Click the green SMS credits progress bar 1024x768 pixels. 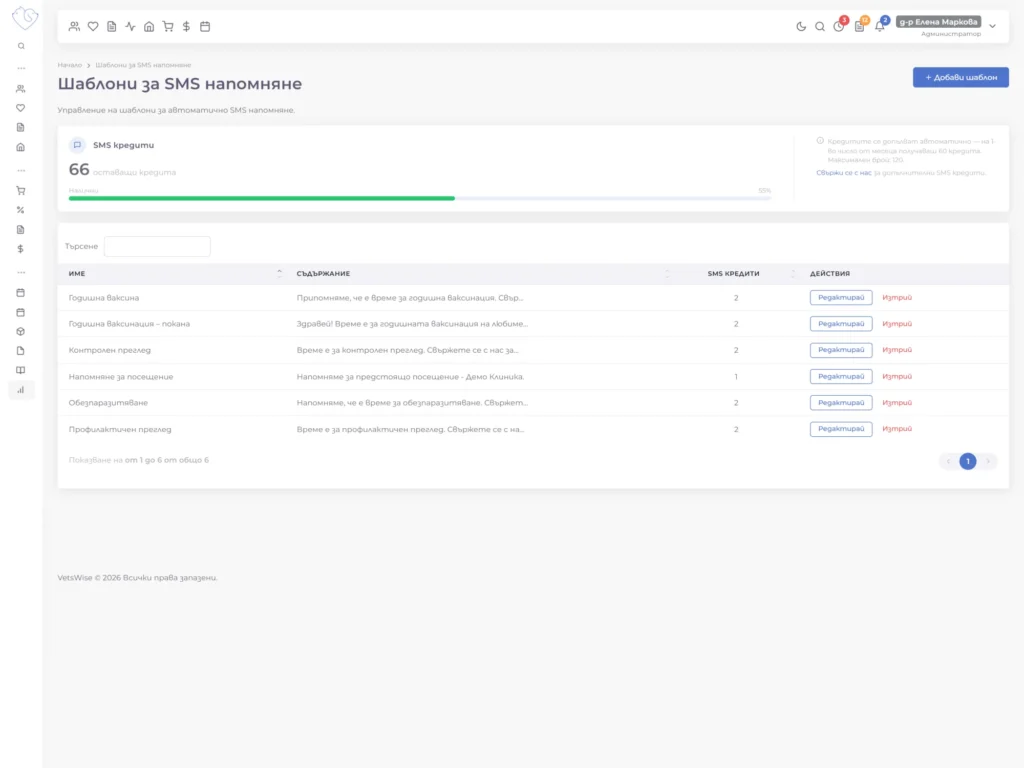[262, 199]
